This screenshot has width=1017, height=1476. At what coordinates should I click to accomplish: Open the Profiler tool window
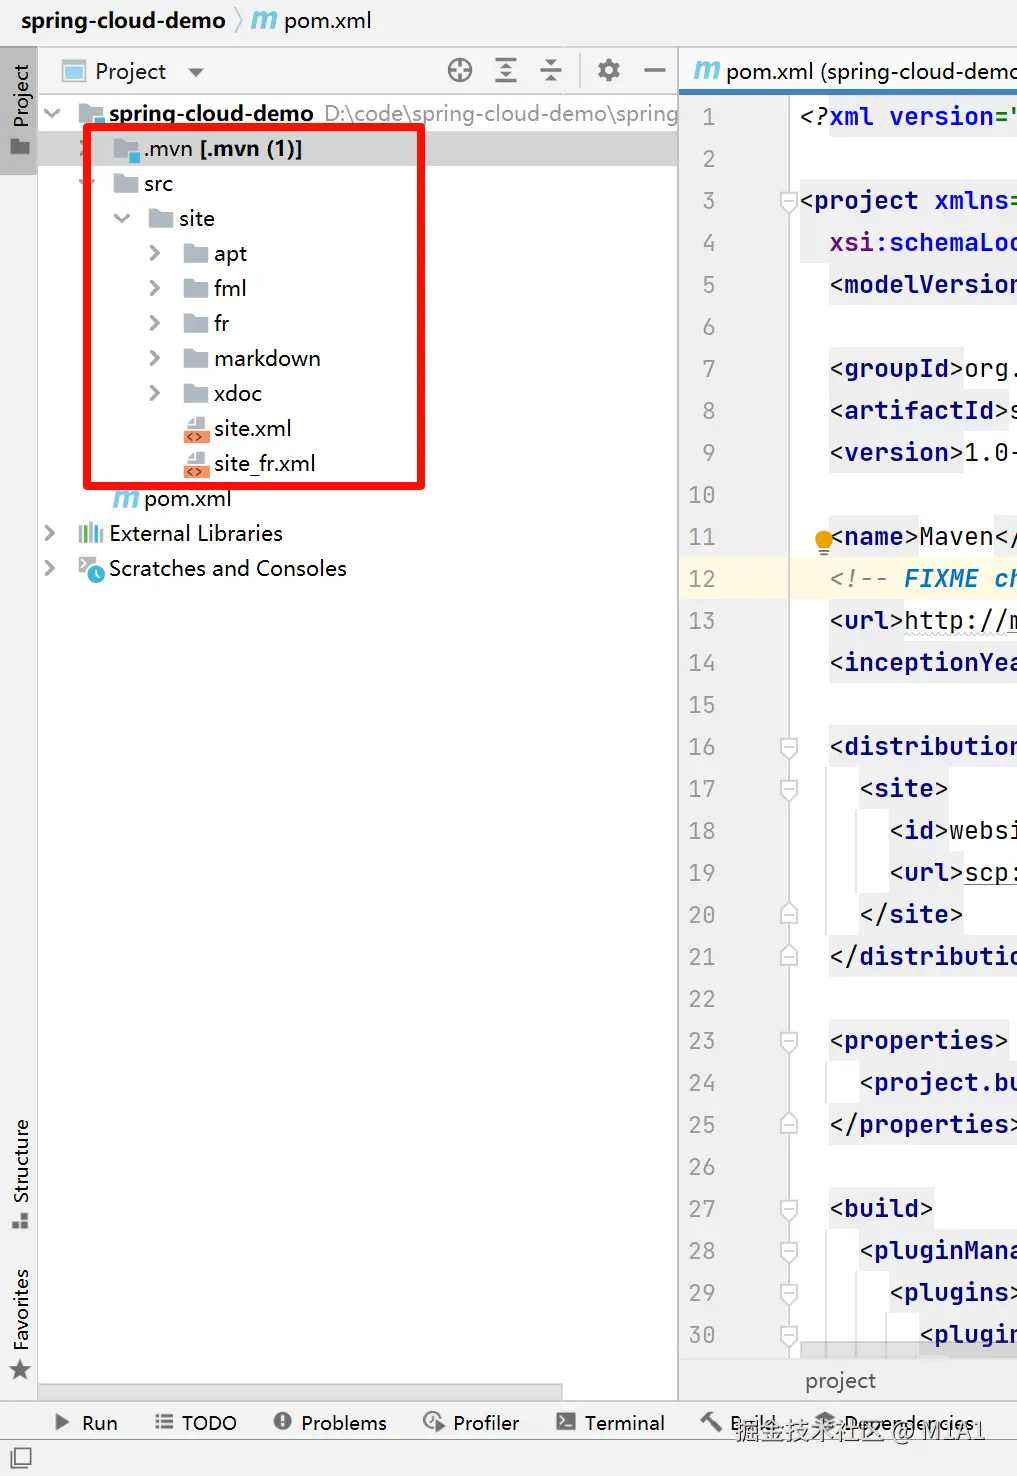[471, 1422]
